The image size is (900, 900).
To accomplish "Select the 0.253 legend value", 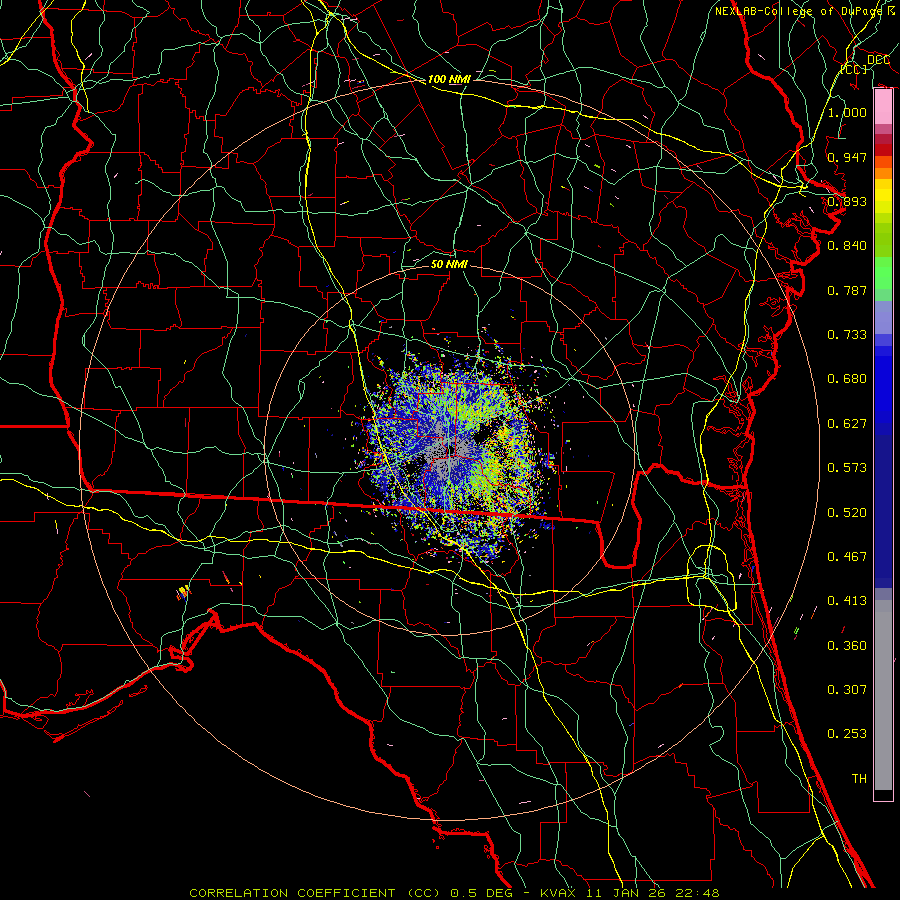I will click(x=847, y=734).
